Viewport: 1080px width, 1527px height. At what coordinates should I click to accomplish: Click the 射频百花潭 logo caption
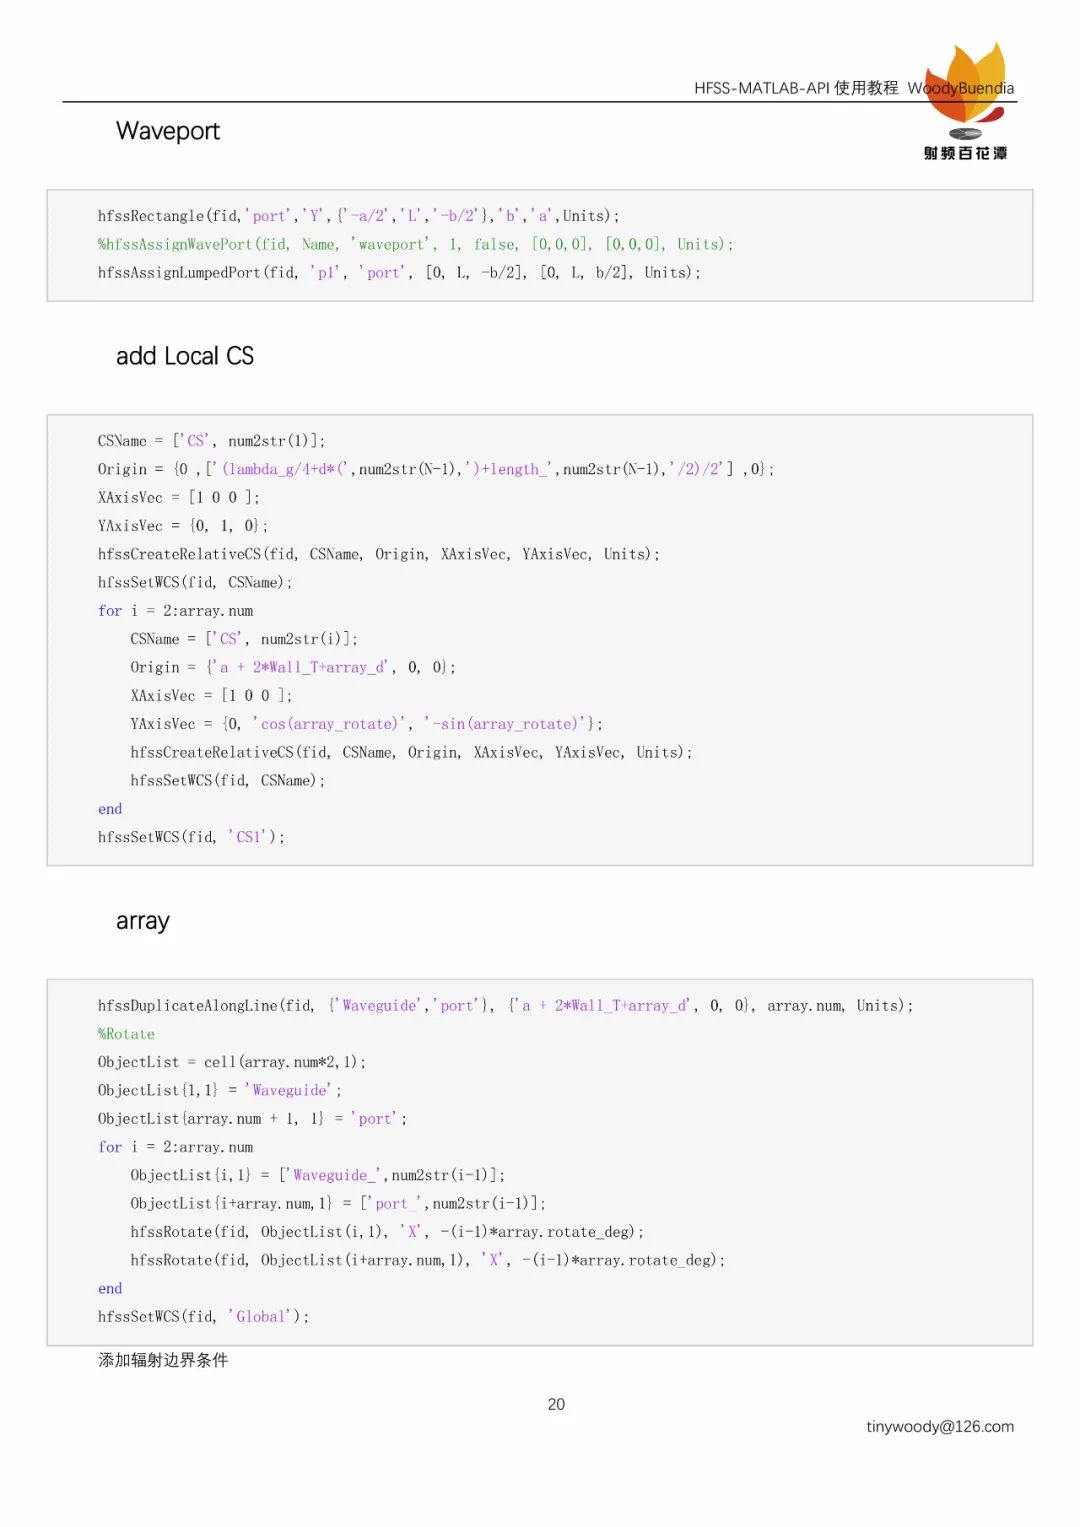965,153
